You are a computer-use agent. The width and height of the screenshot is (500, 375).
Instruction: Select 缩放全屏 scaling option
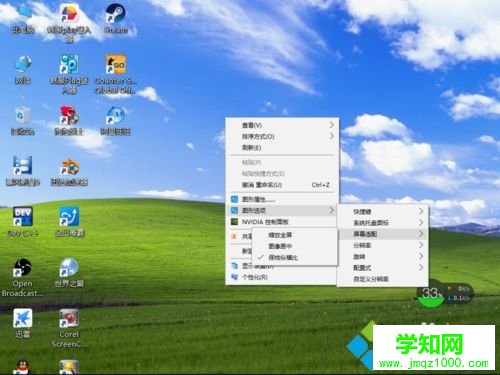295,235
